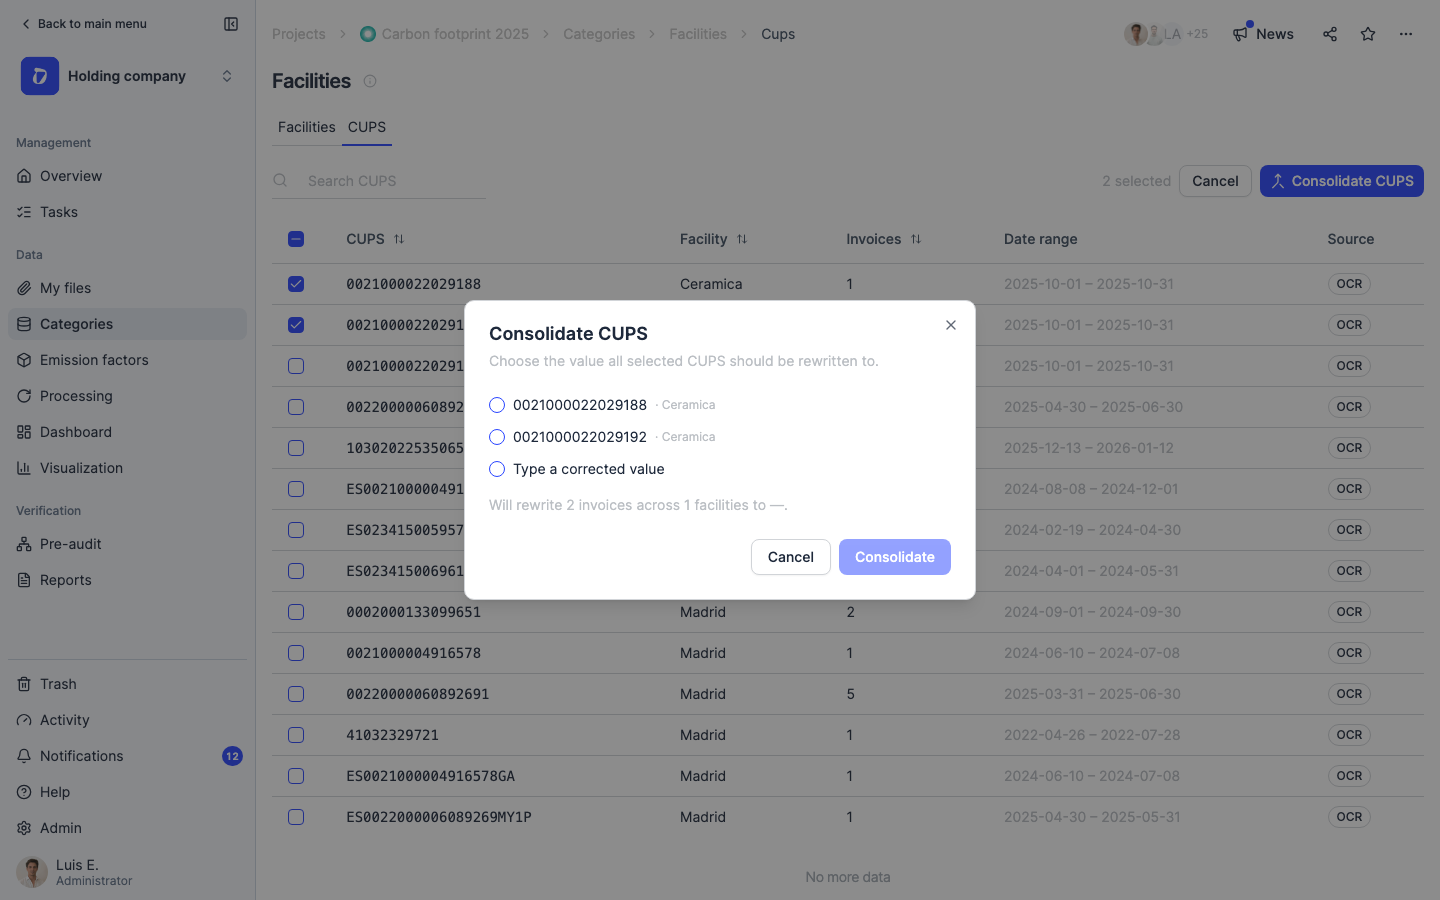The image size is (1440, 900).
Task: Check the 0021000004916578 row checkbox
Action: [x=296, y=653]
